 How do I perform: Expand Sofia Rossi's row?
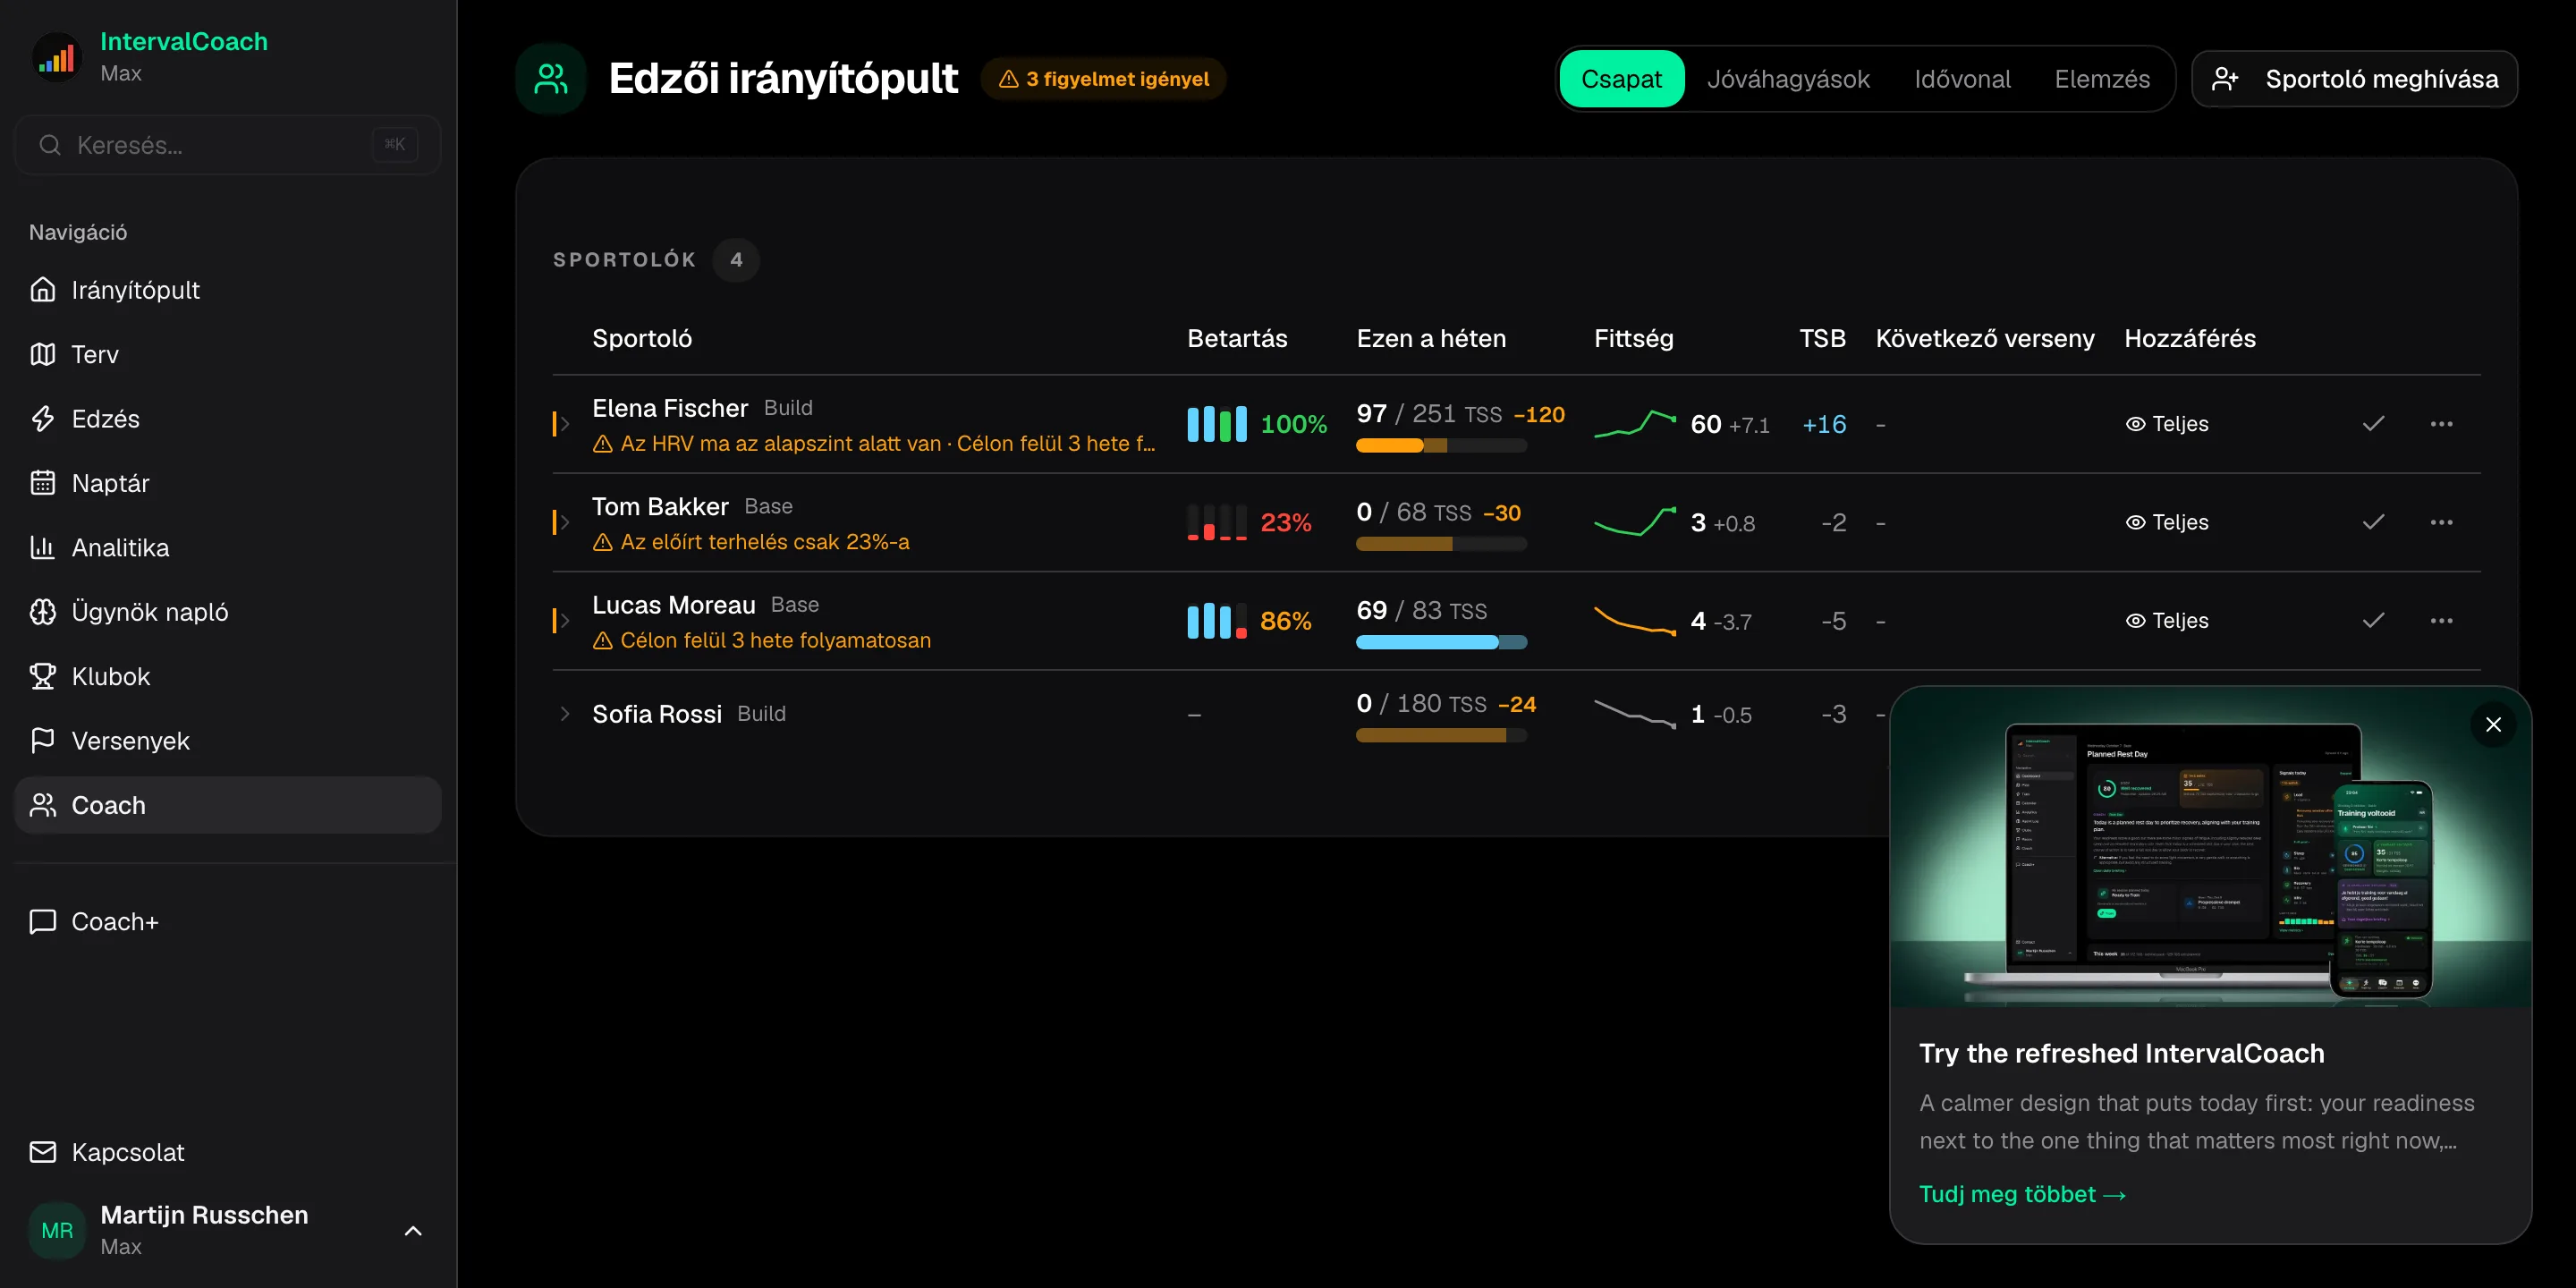tap(564, 714)
